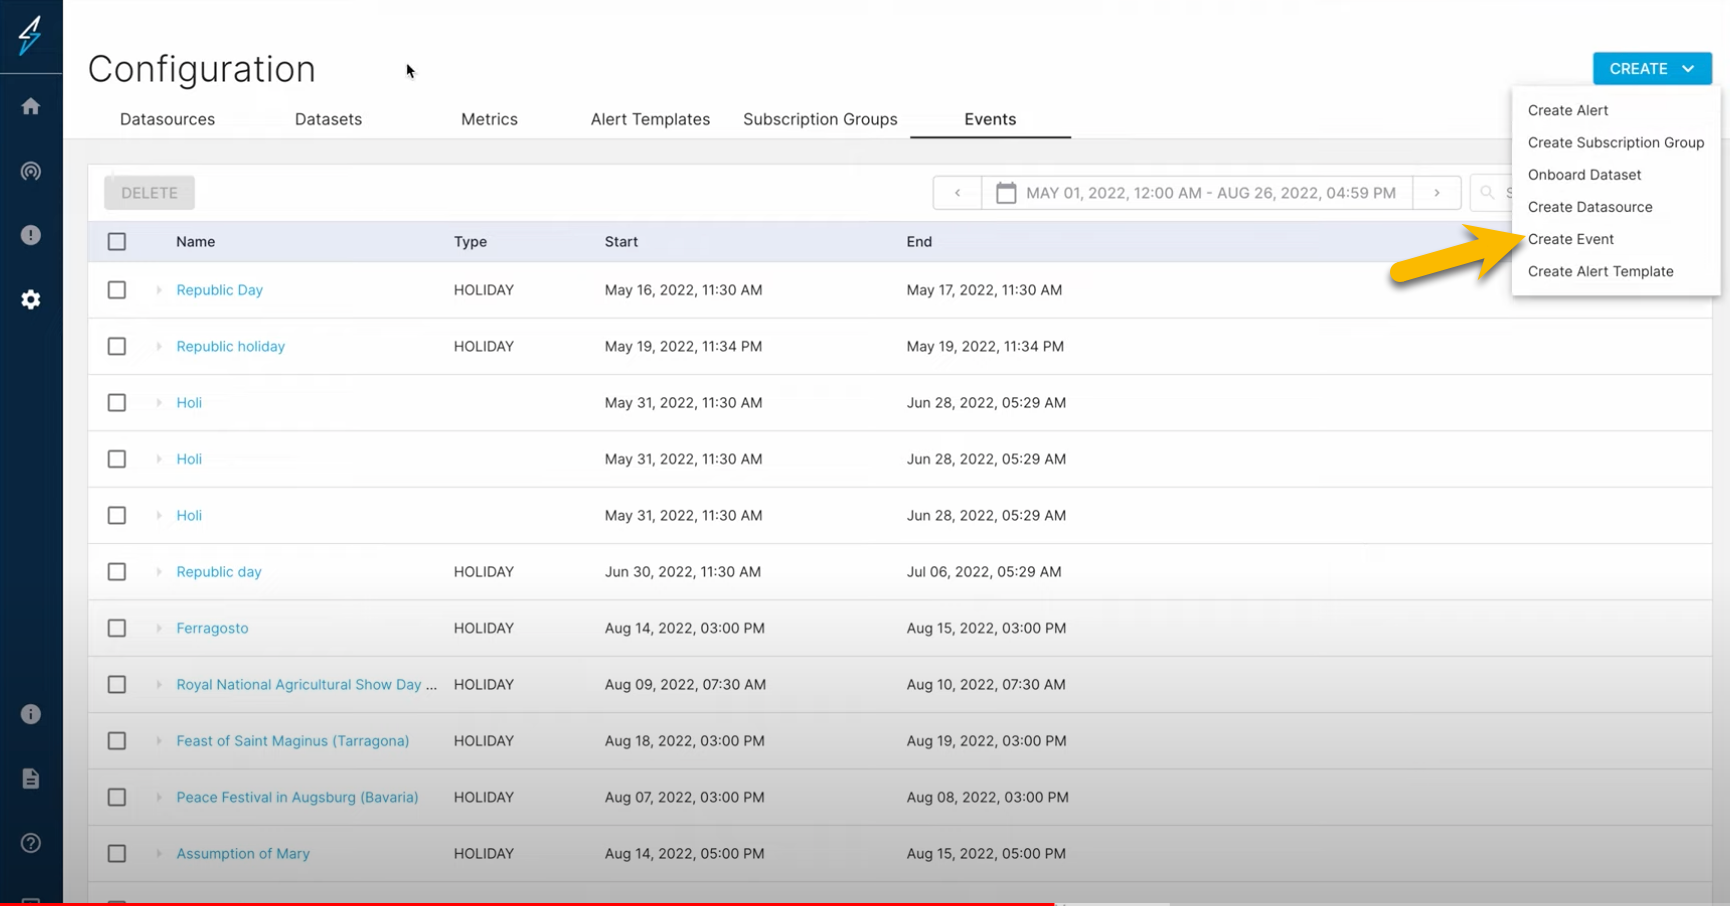This screenshot has width=1730, height=906.
Task: Switch to the Datasources tab
Action: click(x=167, y=119)
